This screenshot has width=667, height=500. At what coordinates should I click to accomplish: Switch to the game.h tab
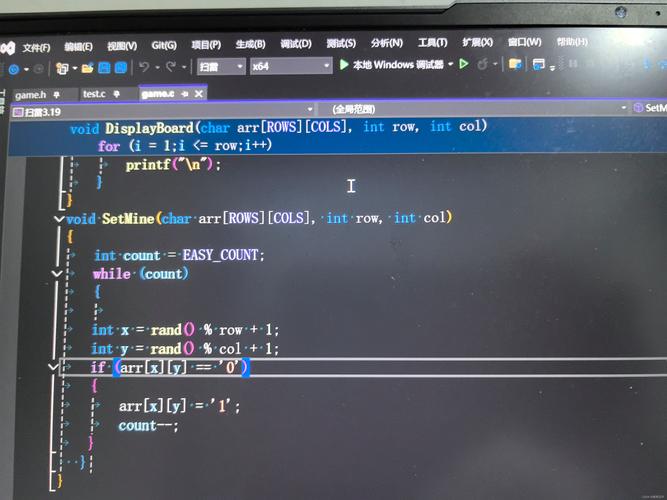click(x=30, y=94)
